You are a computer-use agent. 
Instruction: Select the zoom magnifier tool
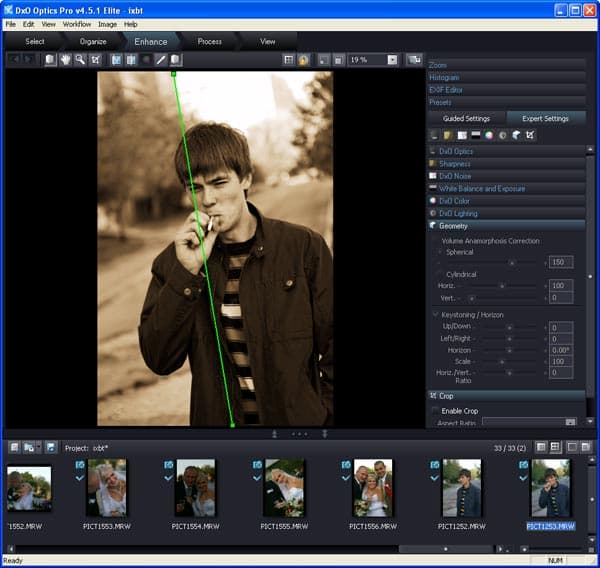[x=80, y=60]
